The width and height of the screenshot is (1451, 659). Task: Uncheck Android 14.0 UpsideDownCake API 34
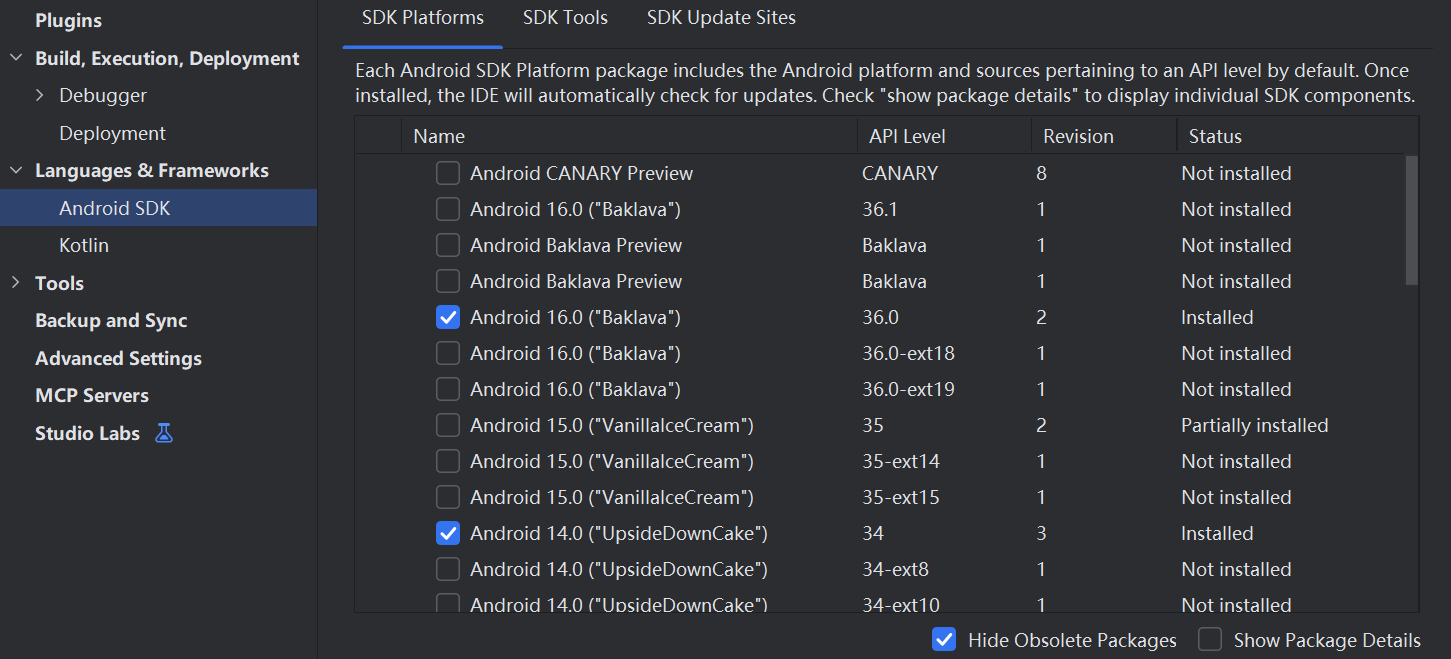tap(448, 533)
